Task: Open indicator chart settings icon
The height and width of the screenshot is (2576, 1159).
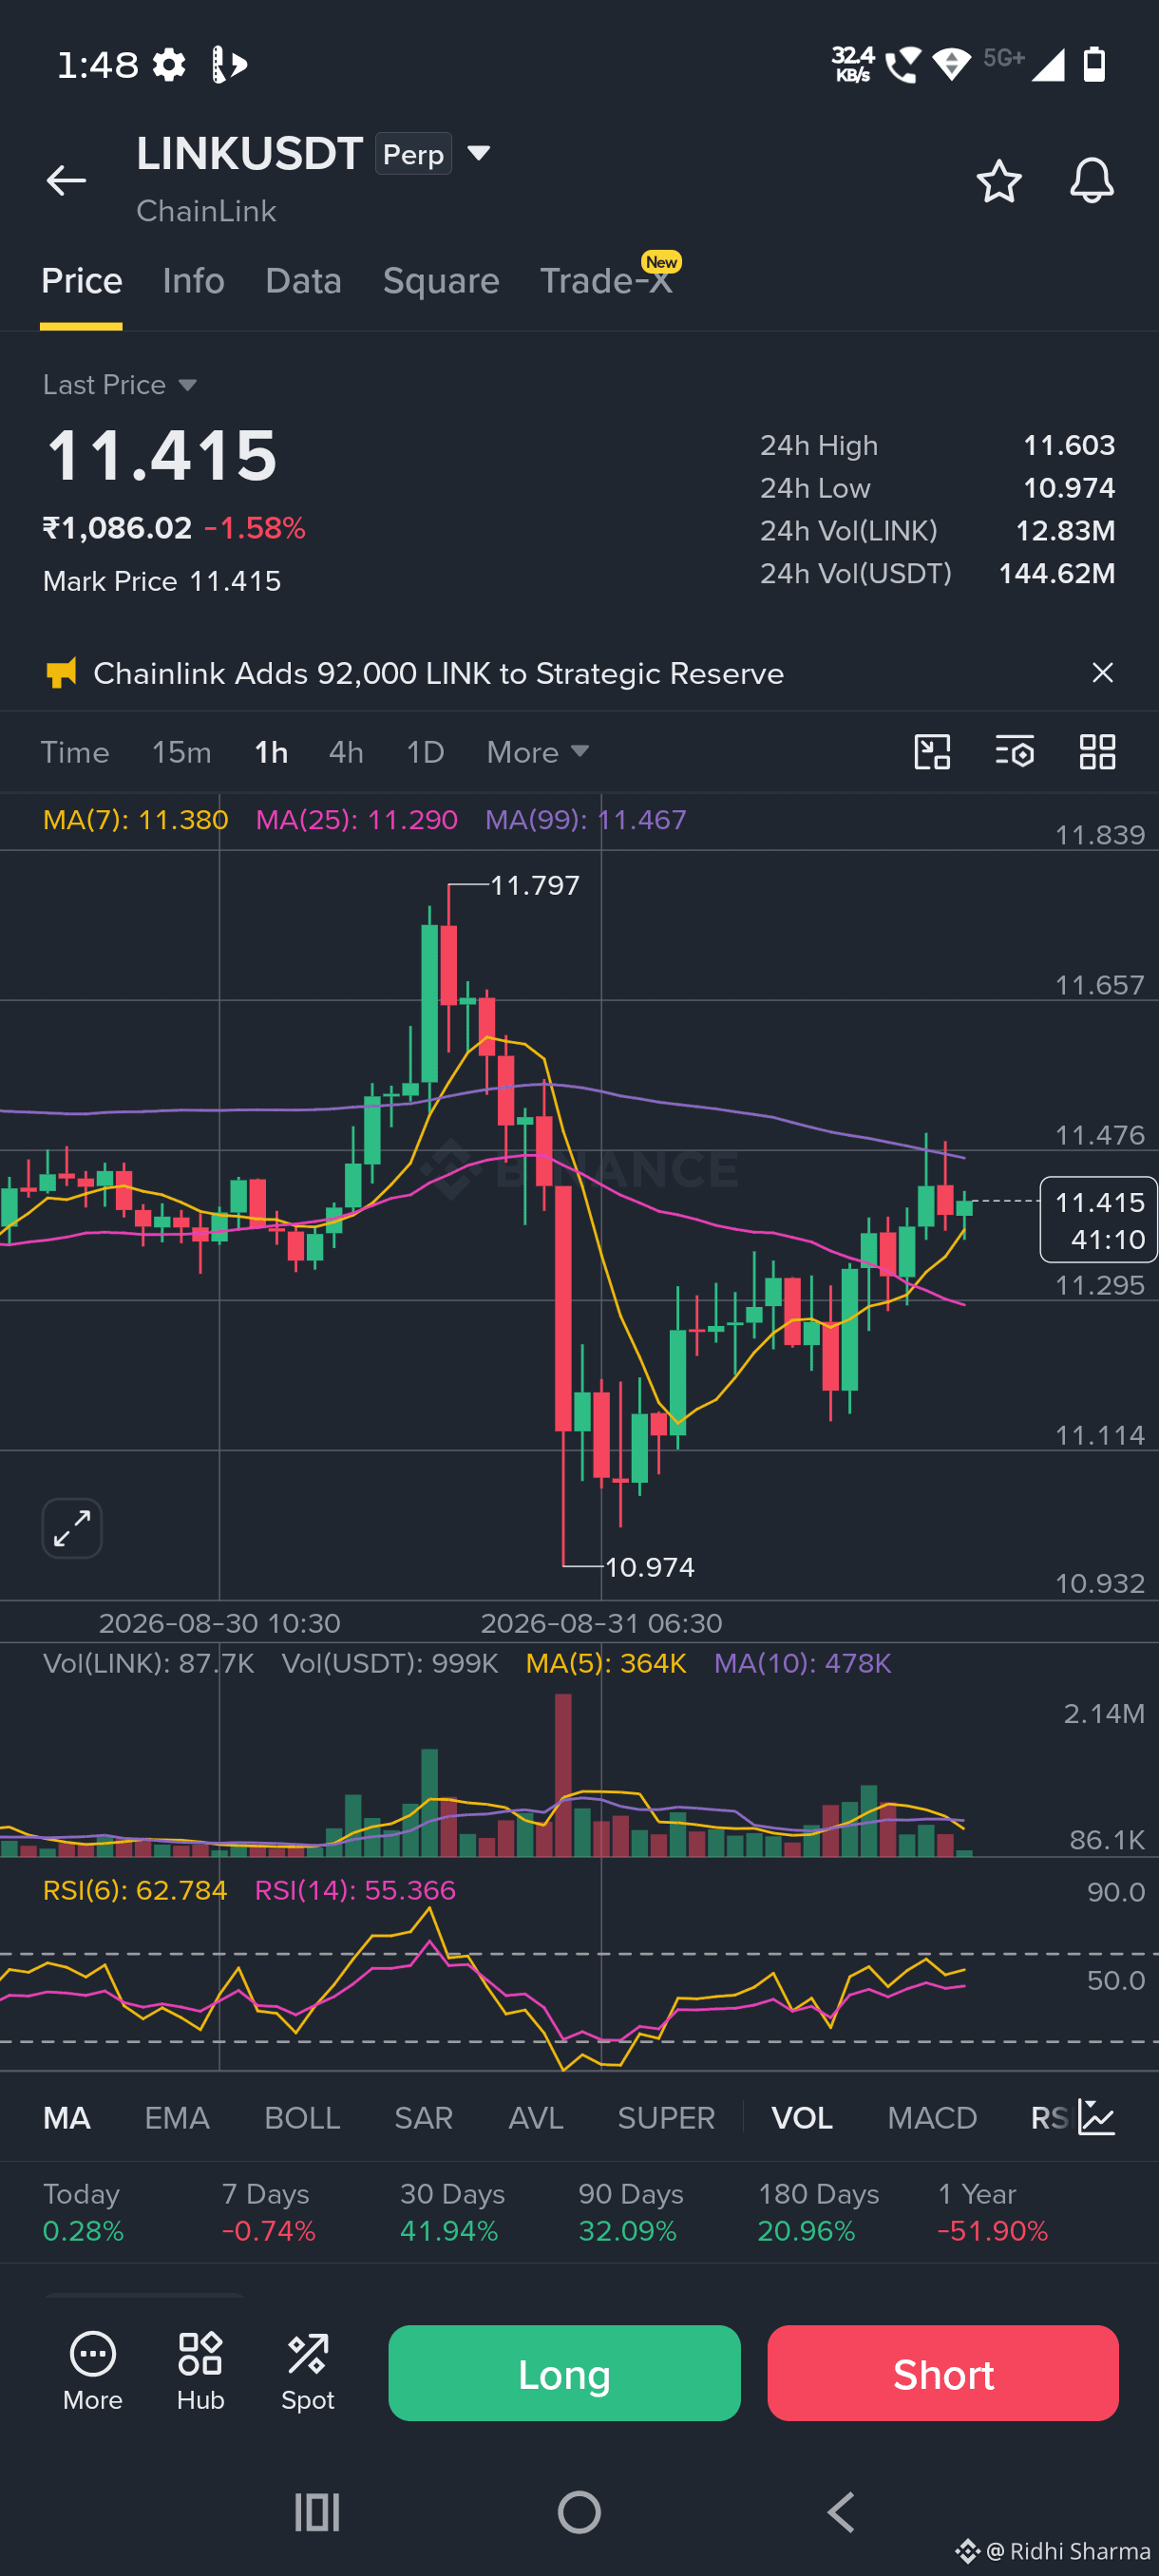Action: 1096,2117
